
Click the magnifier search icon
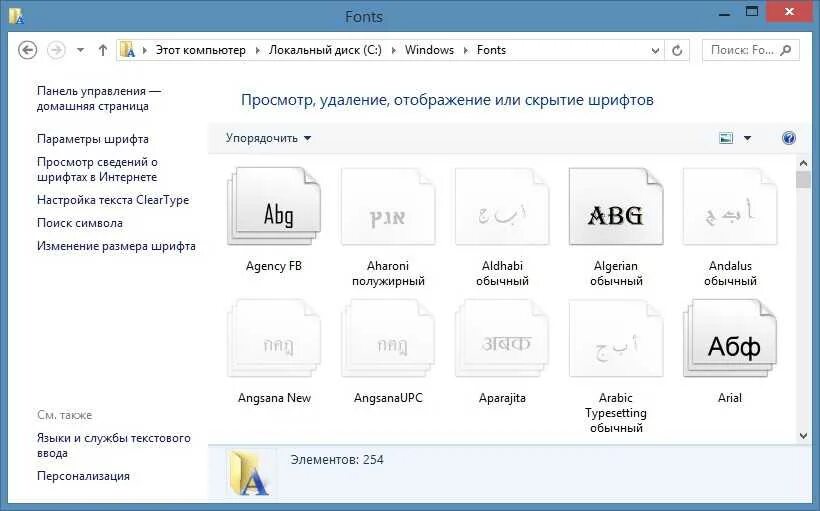coord(785,50)
